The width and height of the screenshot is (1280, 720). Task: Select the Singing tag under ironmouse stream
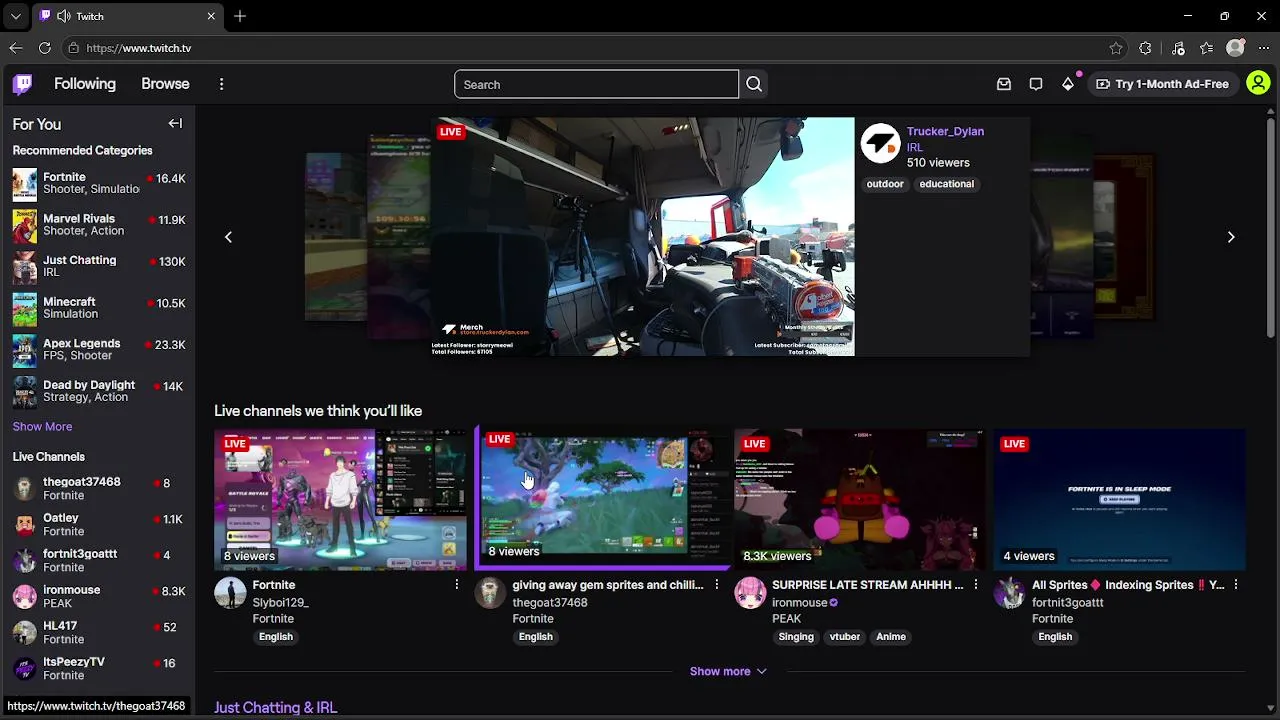point(796,637)
